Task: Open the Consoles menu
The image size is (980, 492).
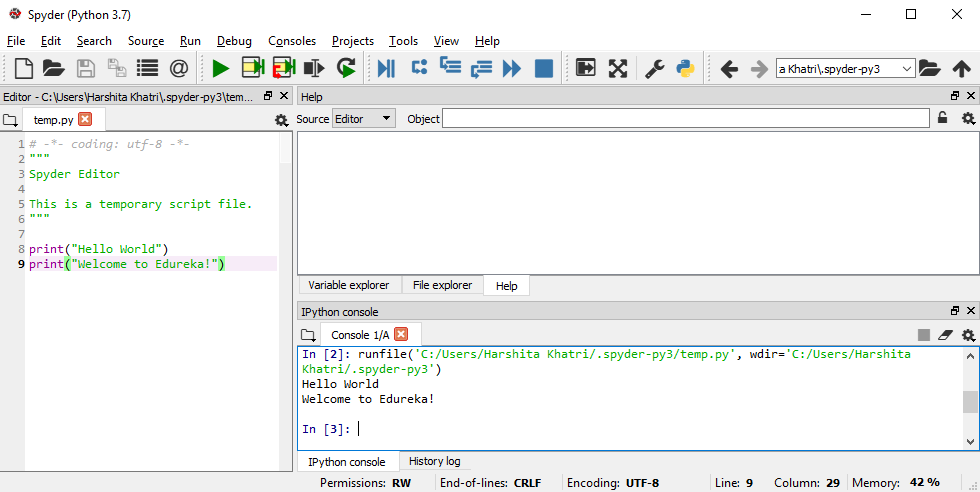Action: point(292,41)
